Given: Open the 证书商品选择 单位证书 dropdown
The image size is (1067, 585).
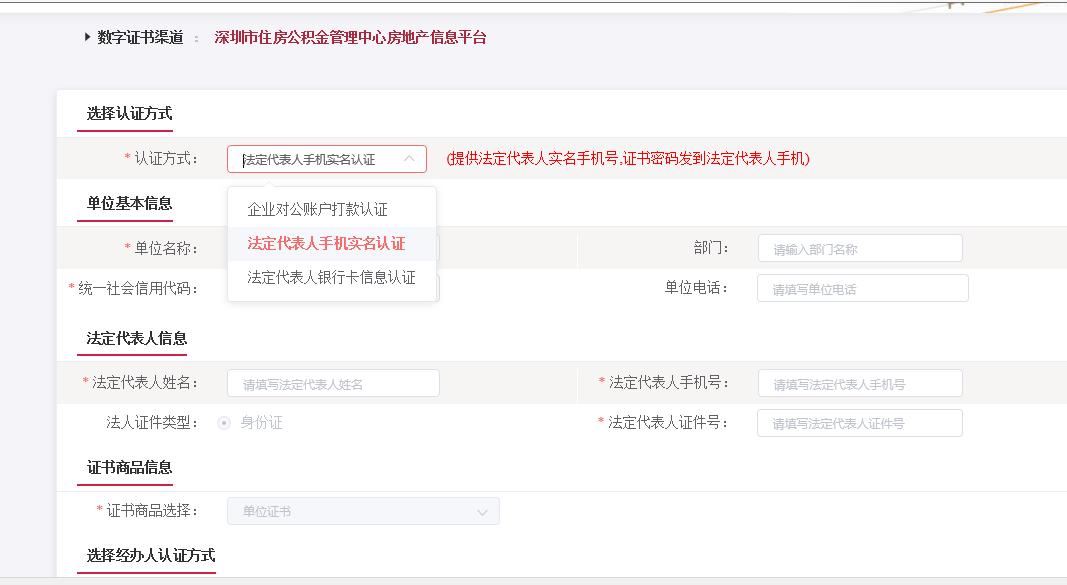Looking at the screenshot, I should click(x=363, y=512).
